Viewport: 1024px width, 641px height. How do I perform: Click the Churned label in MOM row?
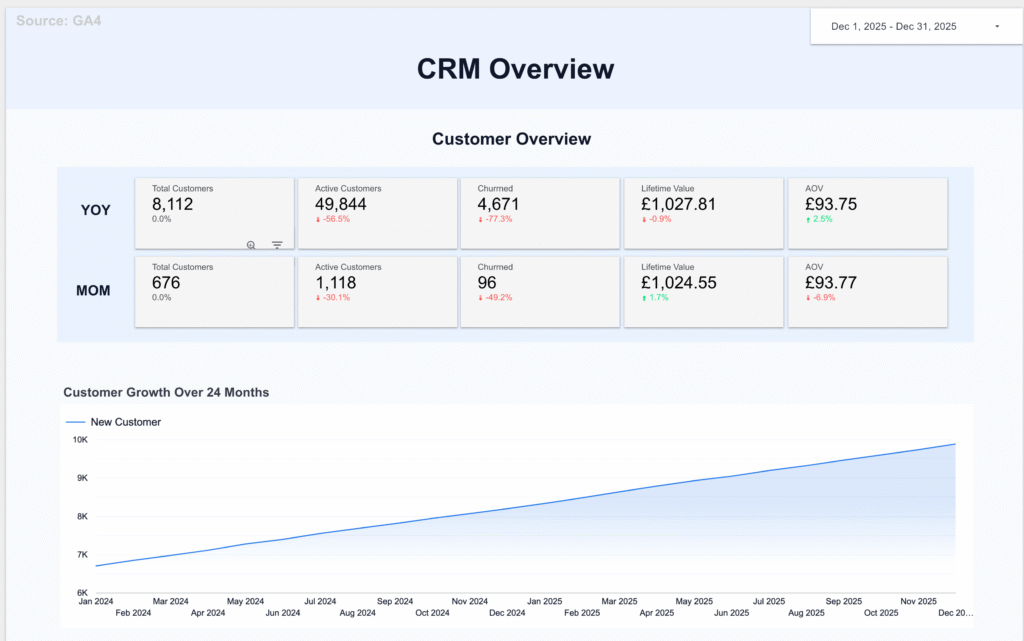(495, 267)
